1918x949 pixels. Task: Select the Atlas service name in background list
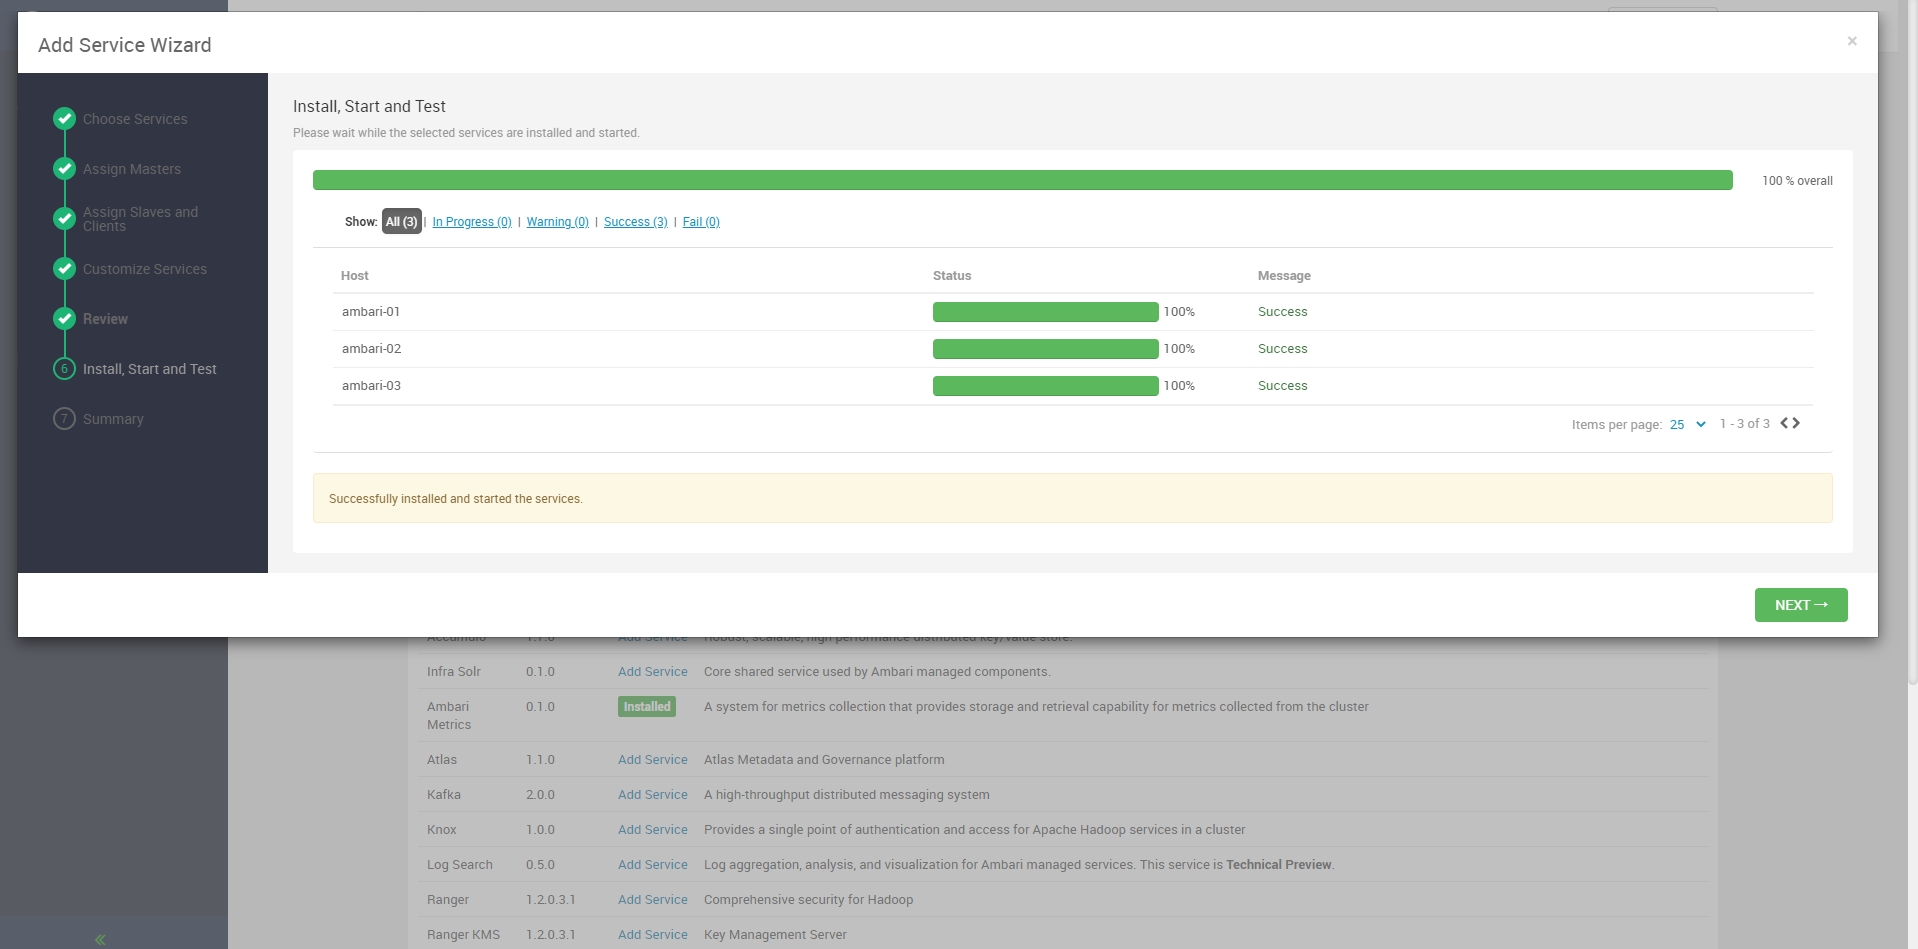click(x=442, y=760)
